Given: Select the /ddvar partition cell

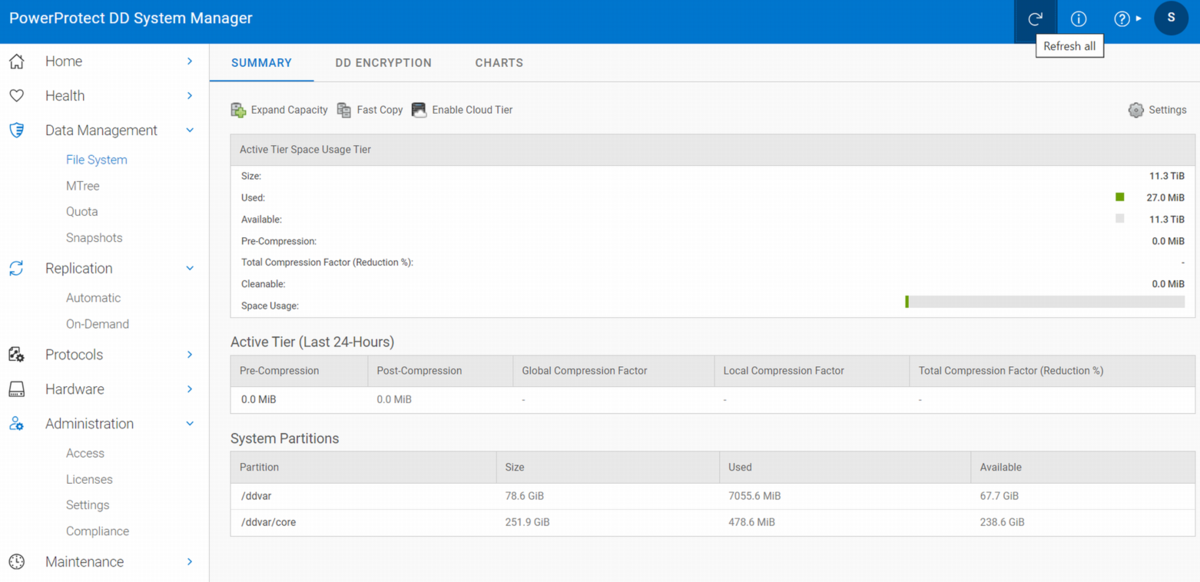Looking at the screenshot, I should point(363,496).
